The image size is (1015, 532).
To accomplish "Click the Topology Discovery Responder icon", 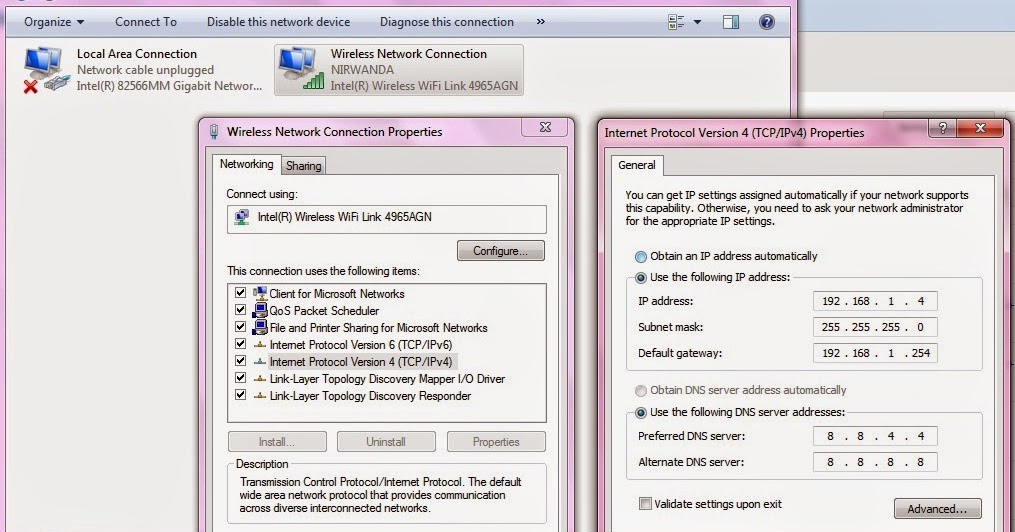I will (x=260, y=395).
